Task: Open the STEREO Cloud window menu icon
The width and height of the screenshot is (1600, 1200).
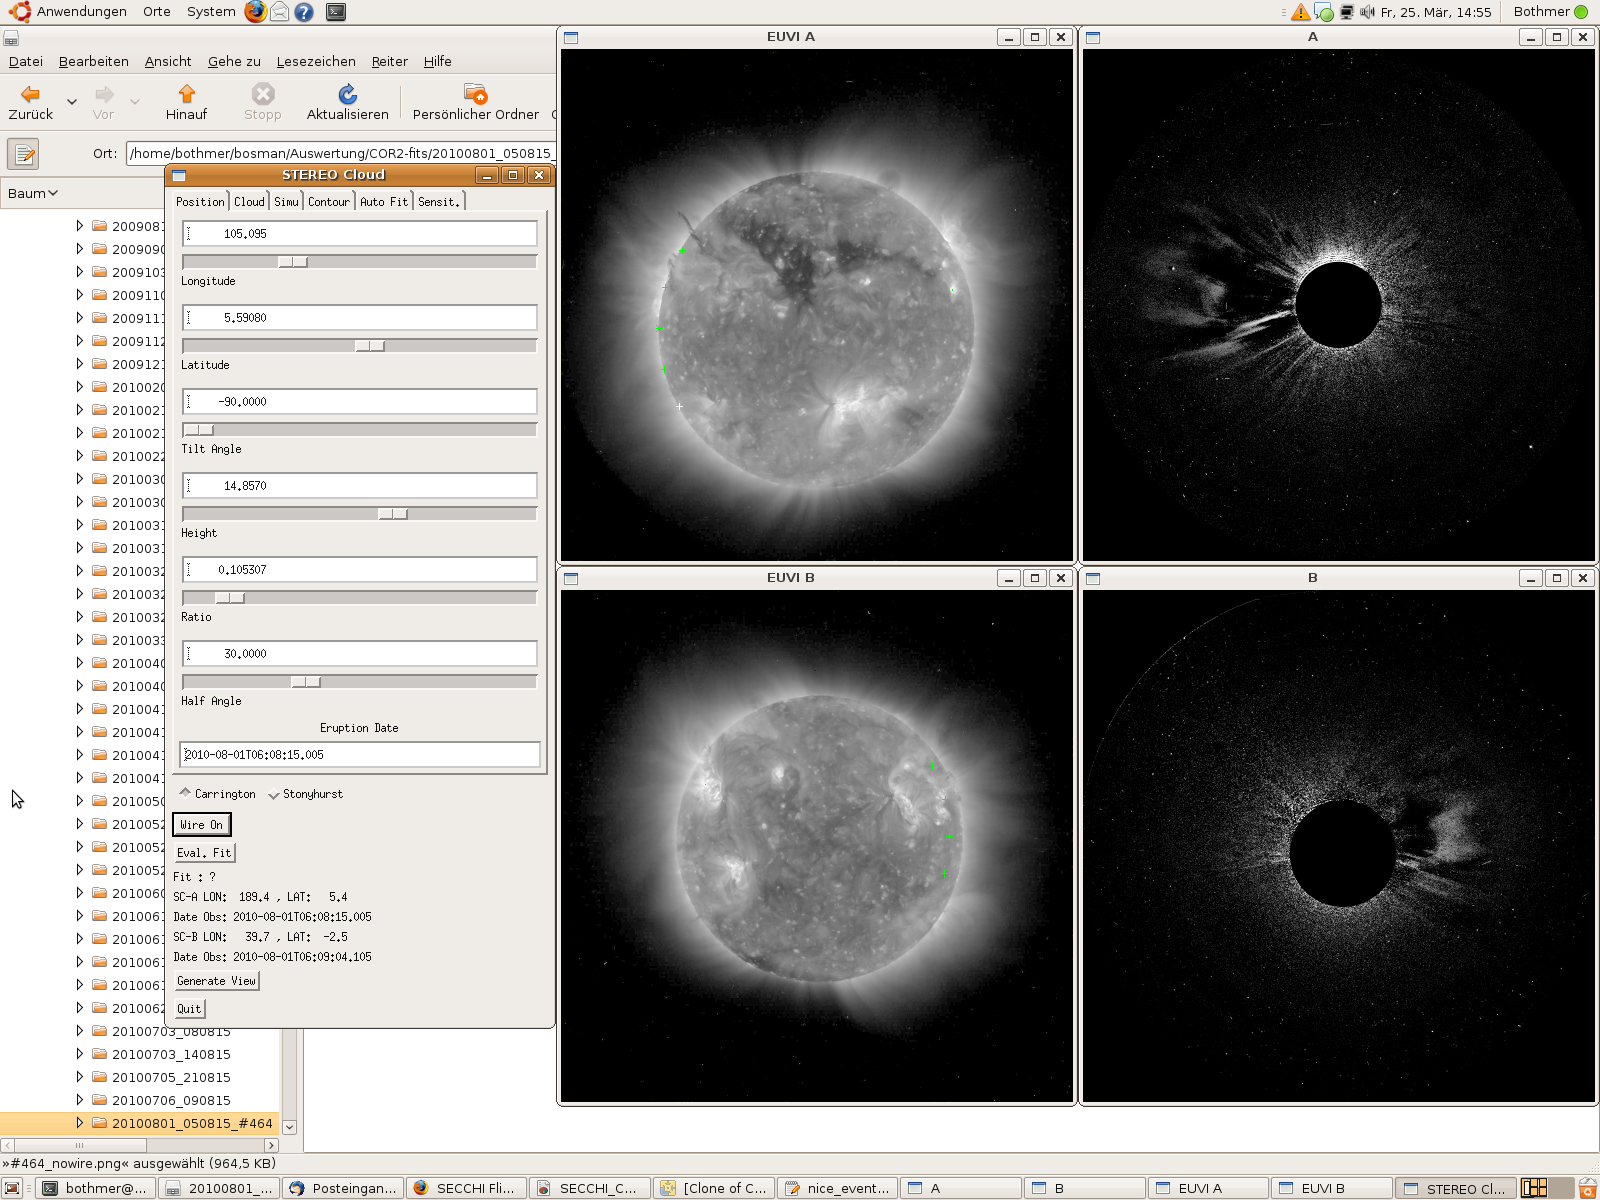Action: pos(179,175)
